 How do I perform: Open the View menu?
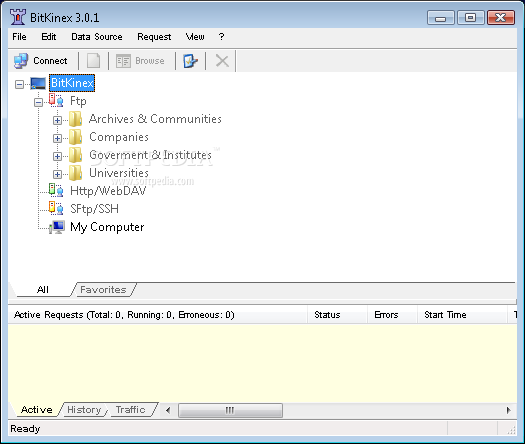(x=195, y=37)
